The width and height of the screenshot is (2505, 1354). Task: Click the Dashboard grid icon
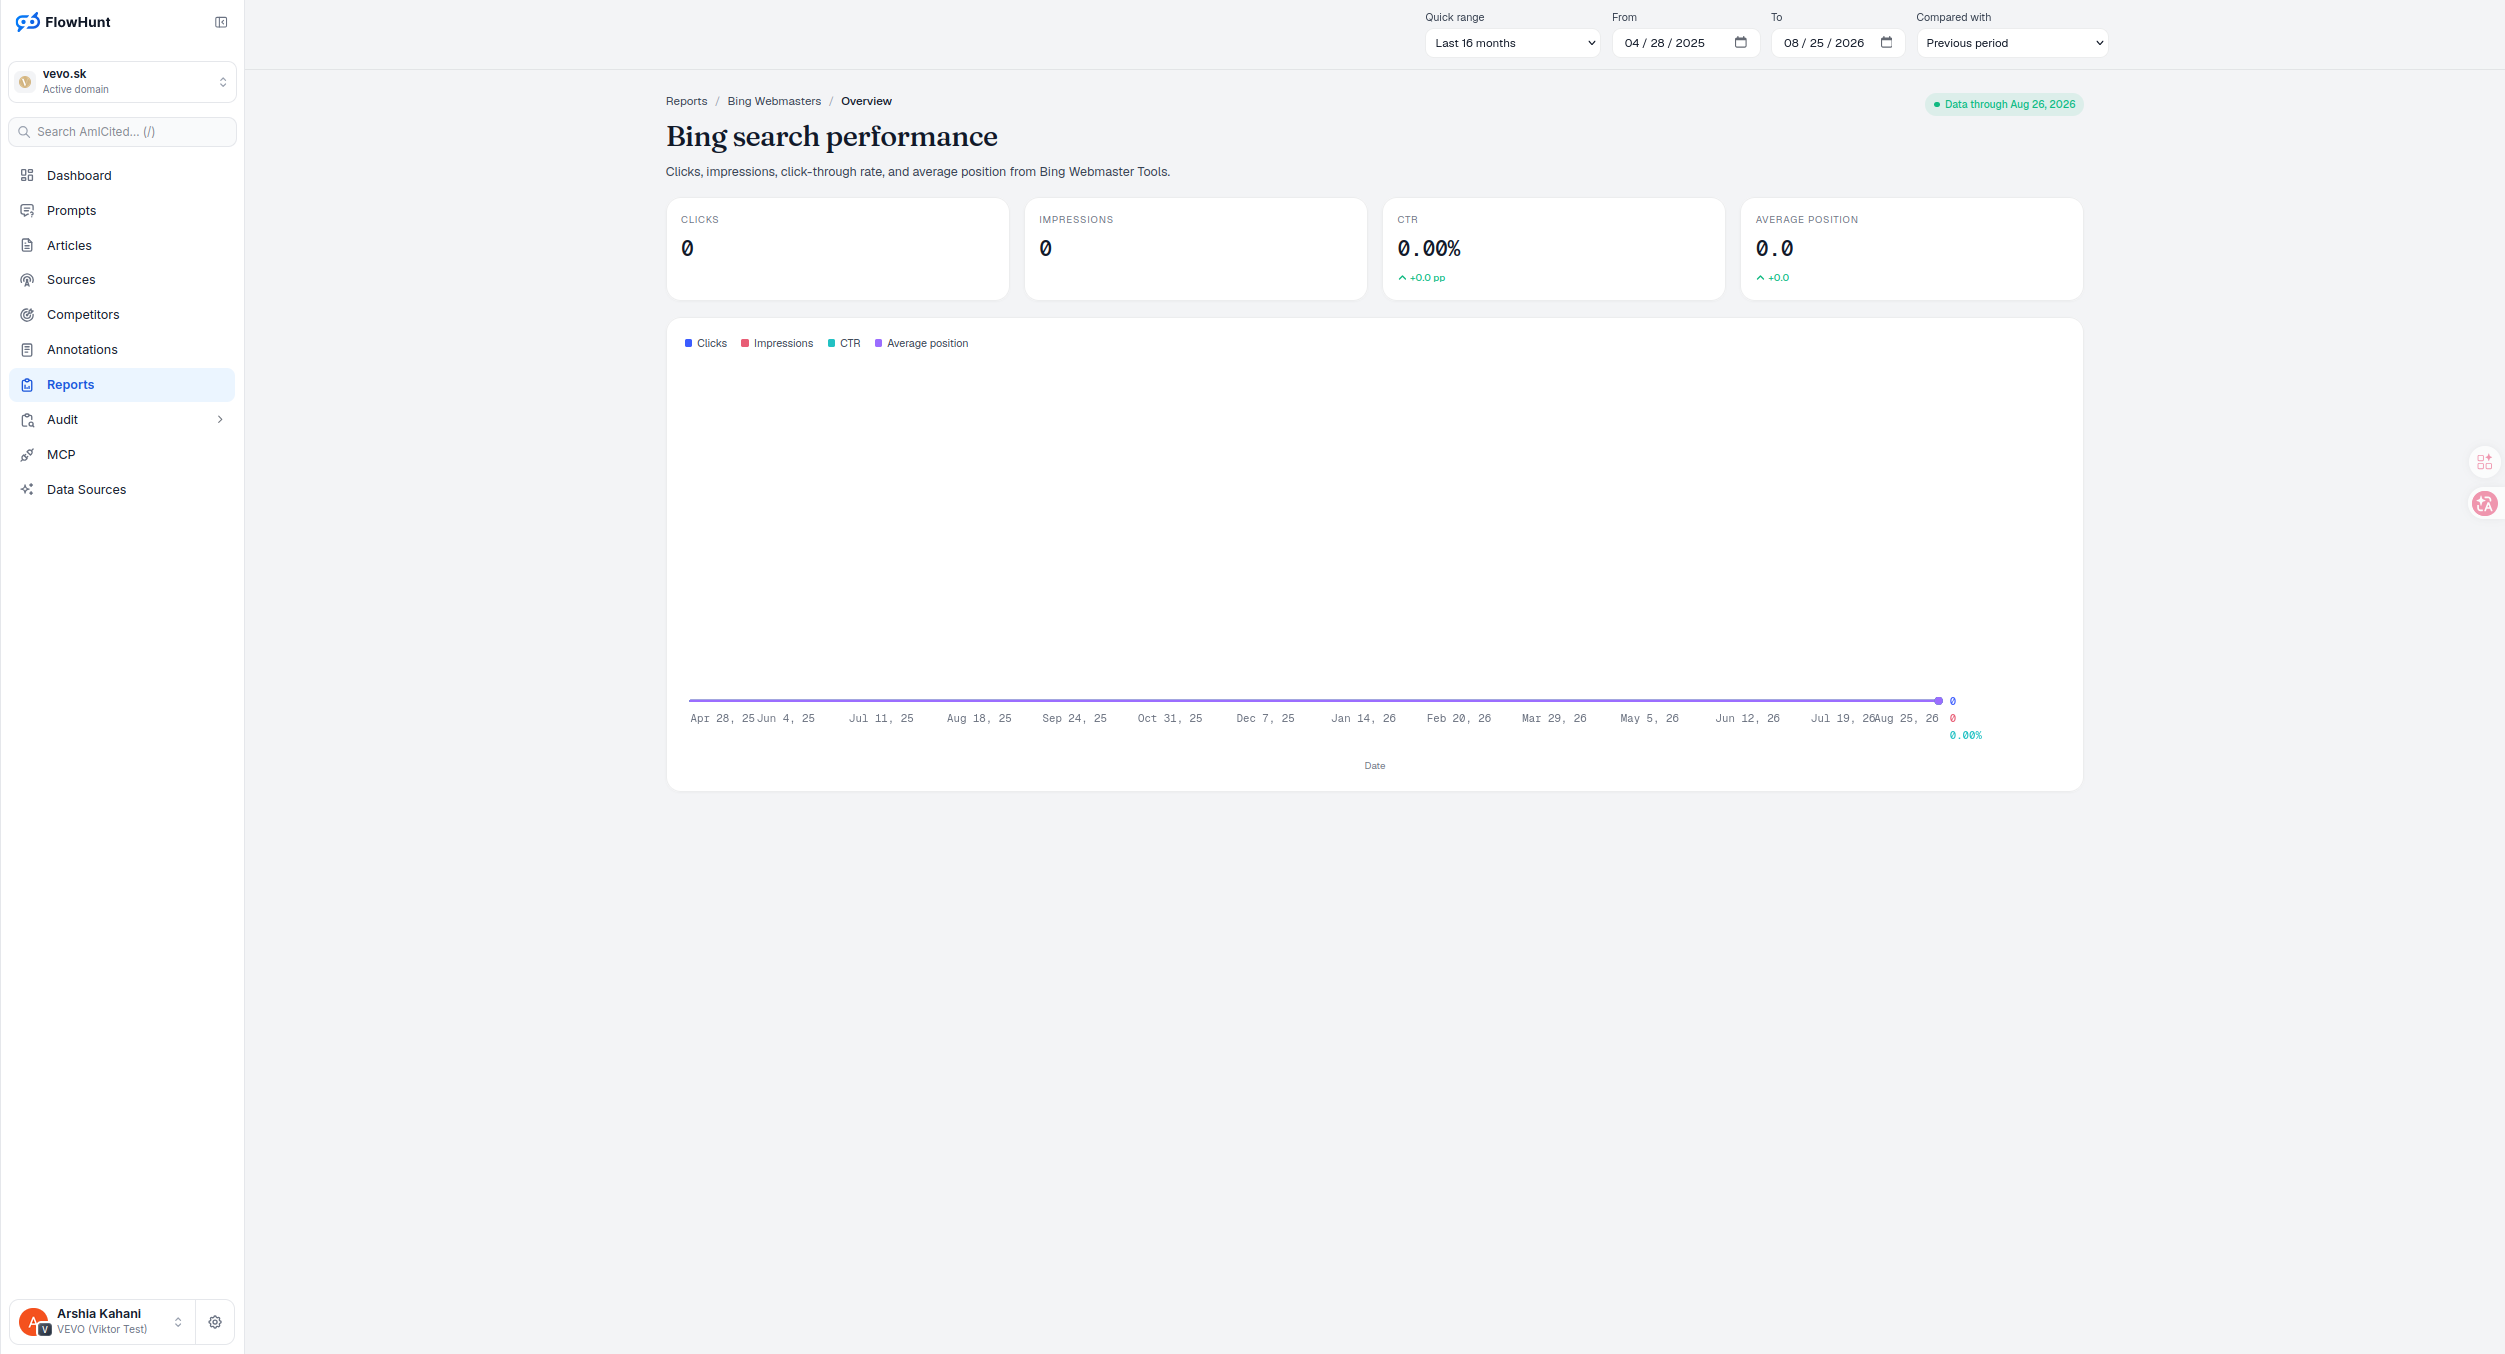[27, 175]
